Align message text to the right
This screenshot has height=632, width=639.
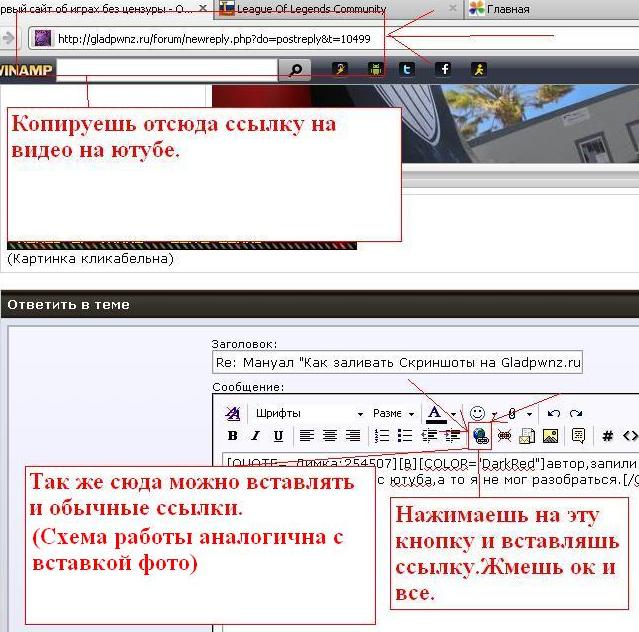[353, 436]
